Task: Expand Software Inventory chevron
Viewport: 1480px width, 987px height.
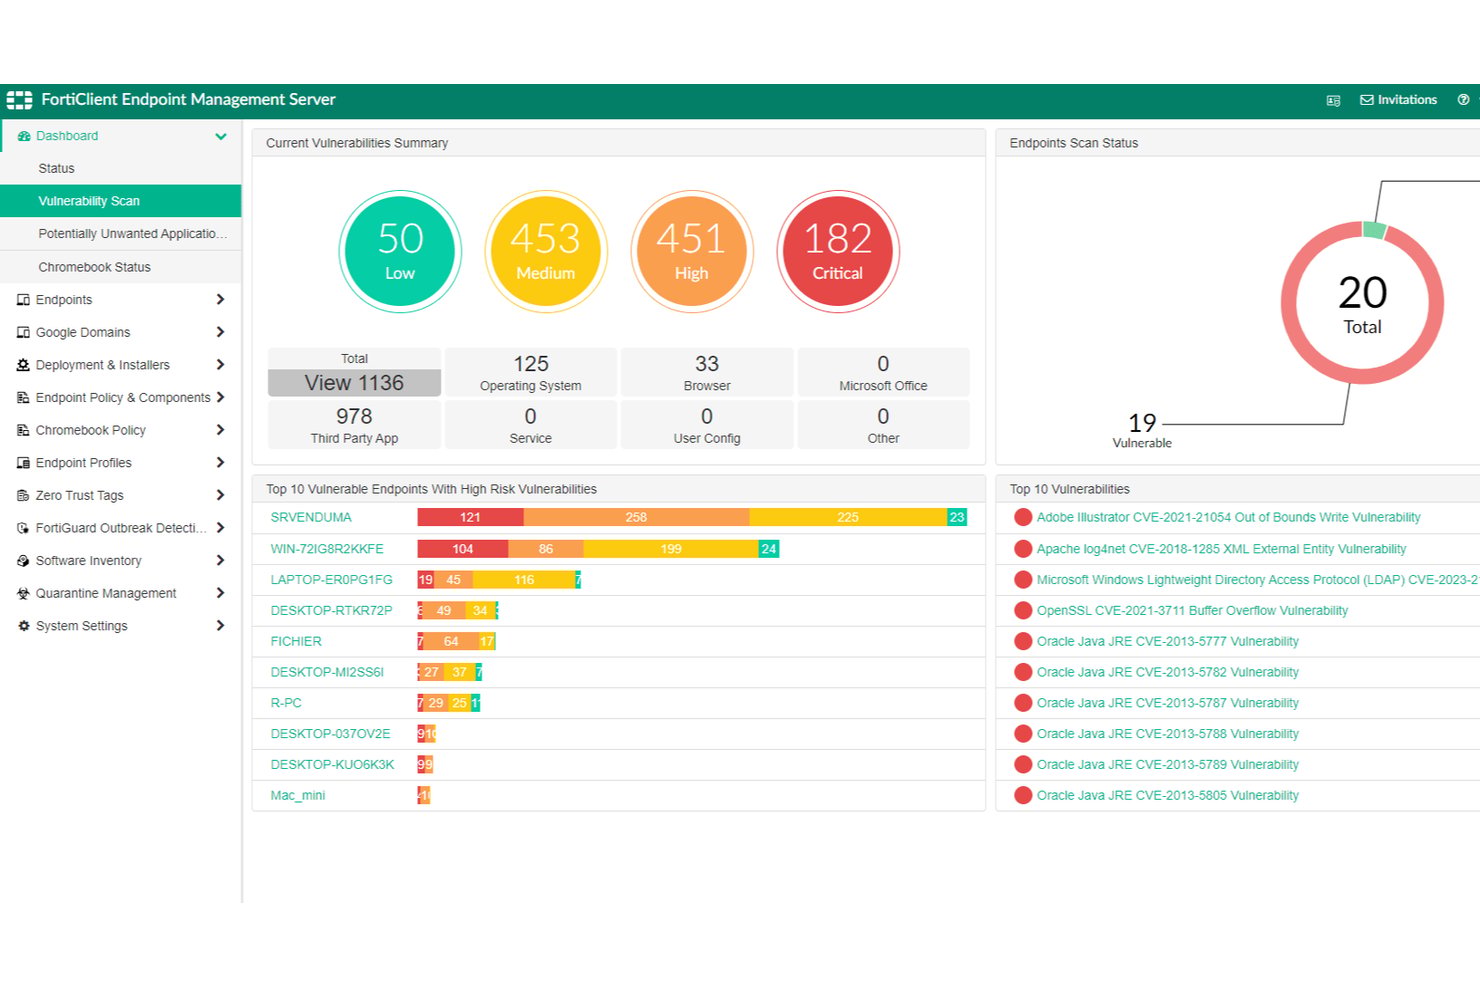Action: tap(220, 560)
